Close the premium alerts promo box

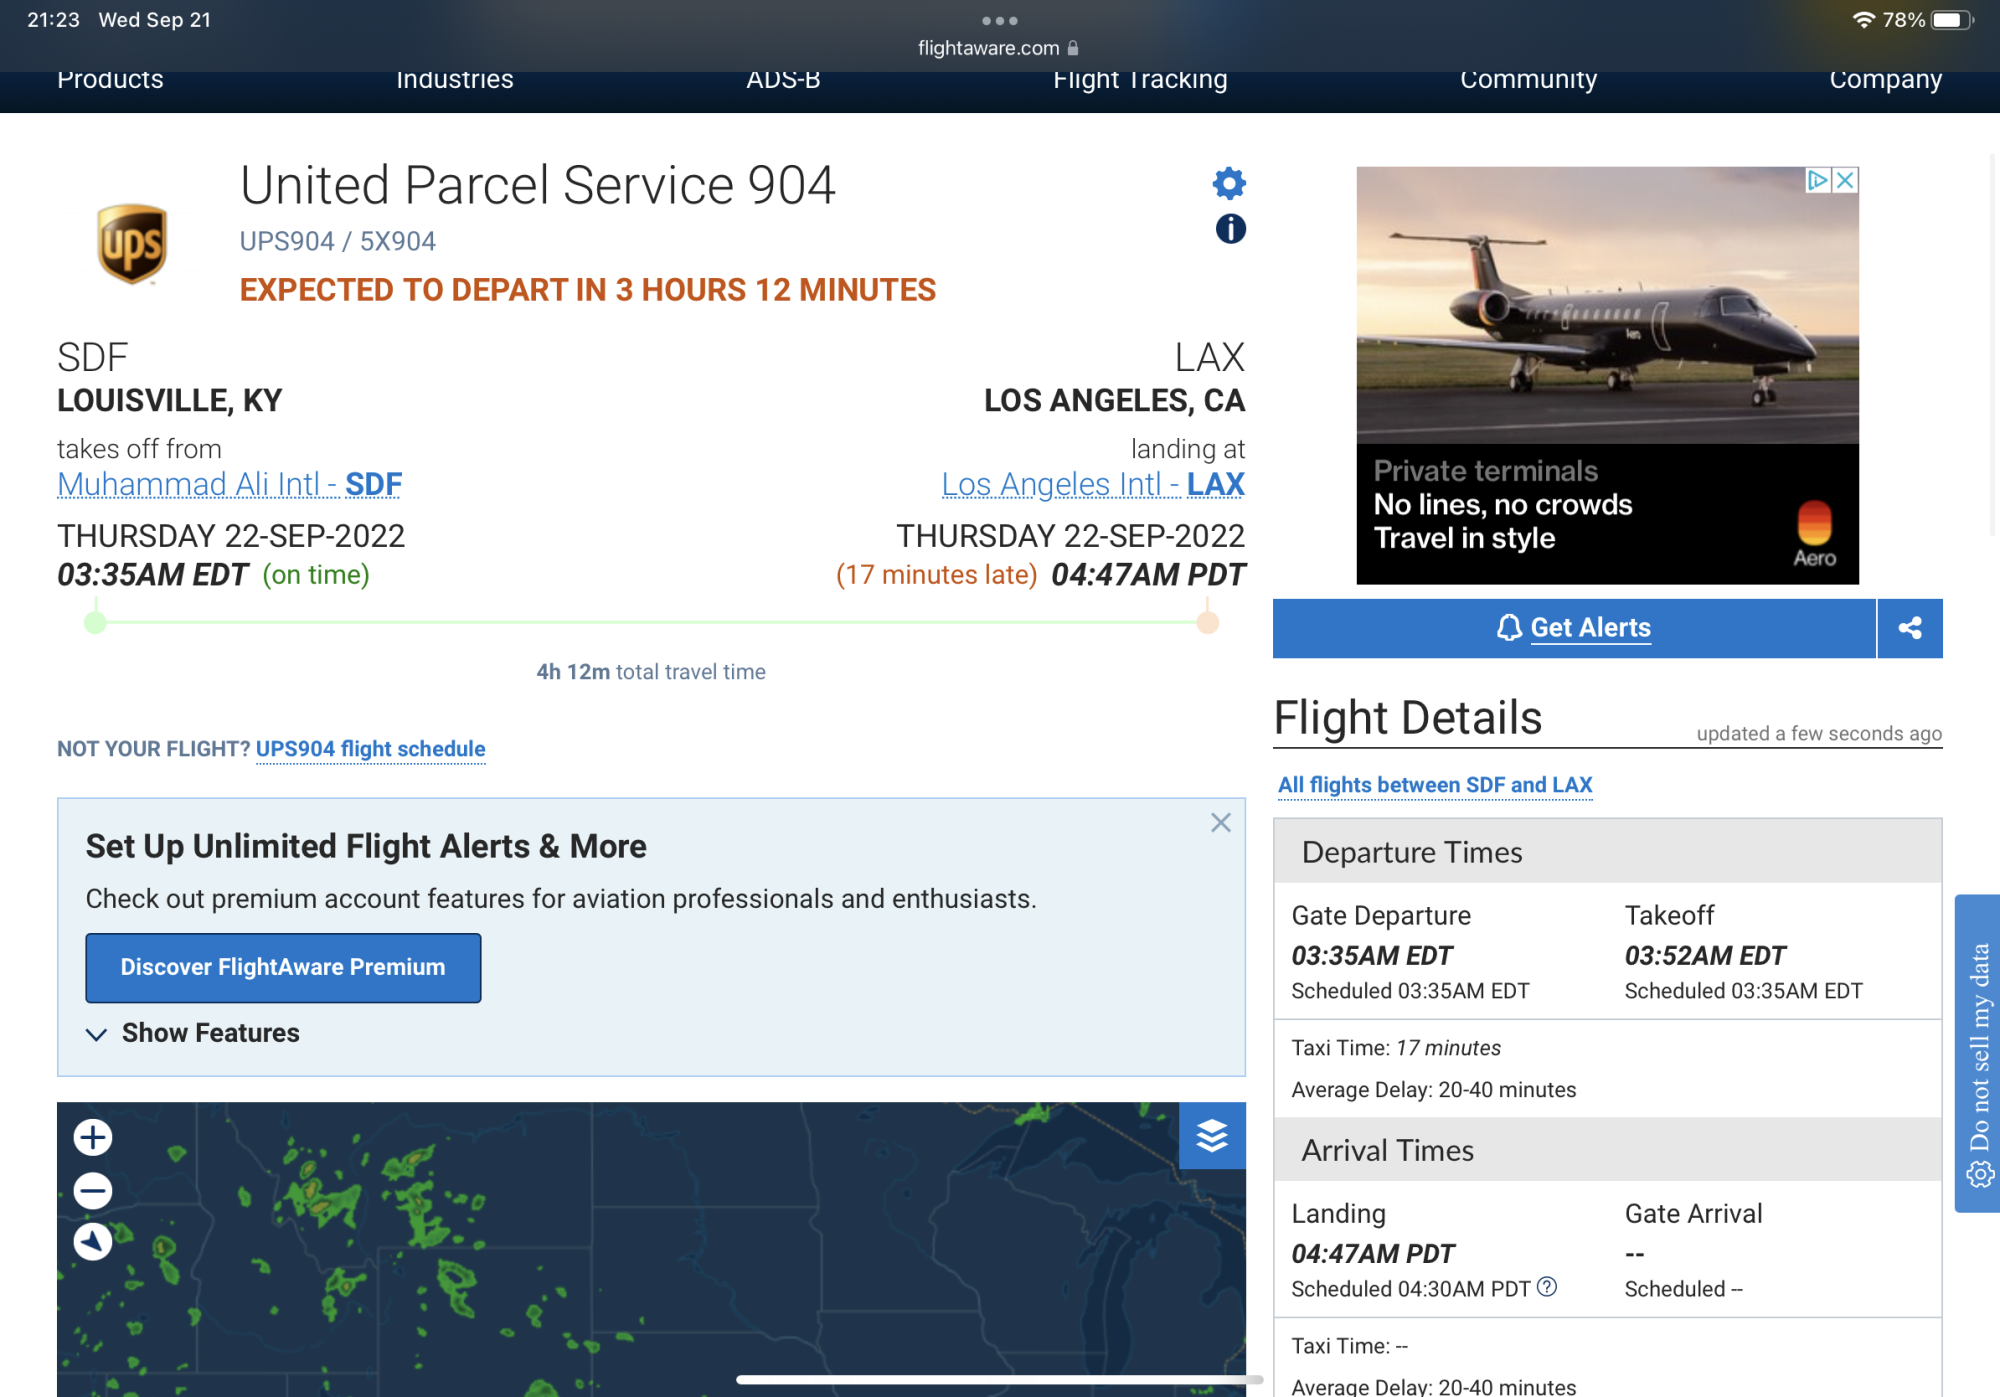coord(1220,823)
